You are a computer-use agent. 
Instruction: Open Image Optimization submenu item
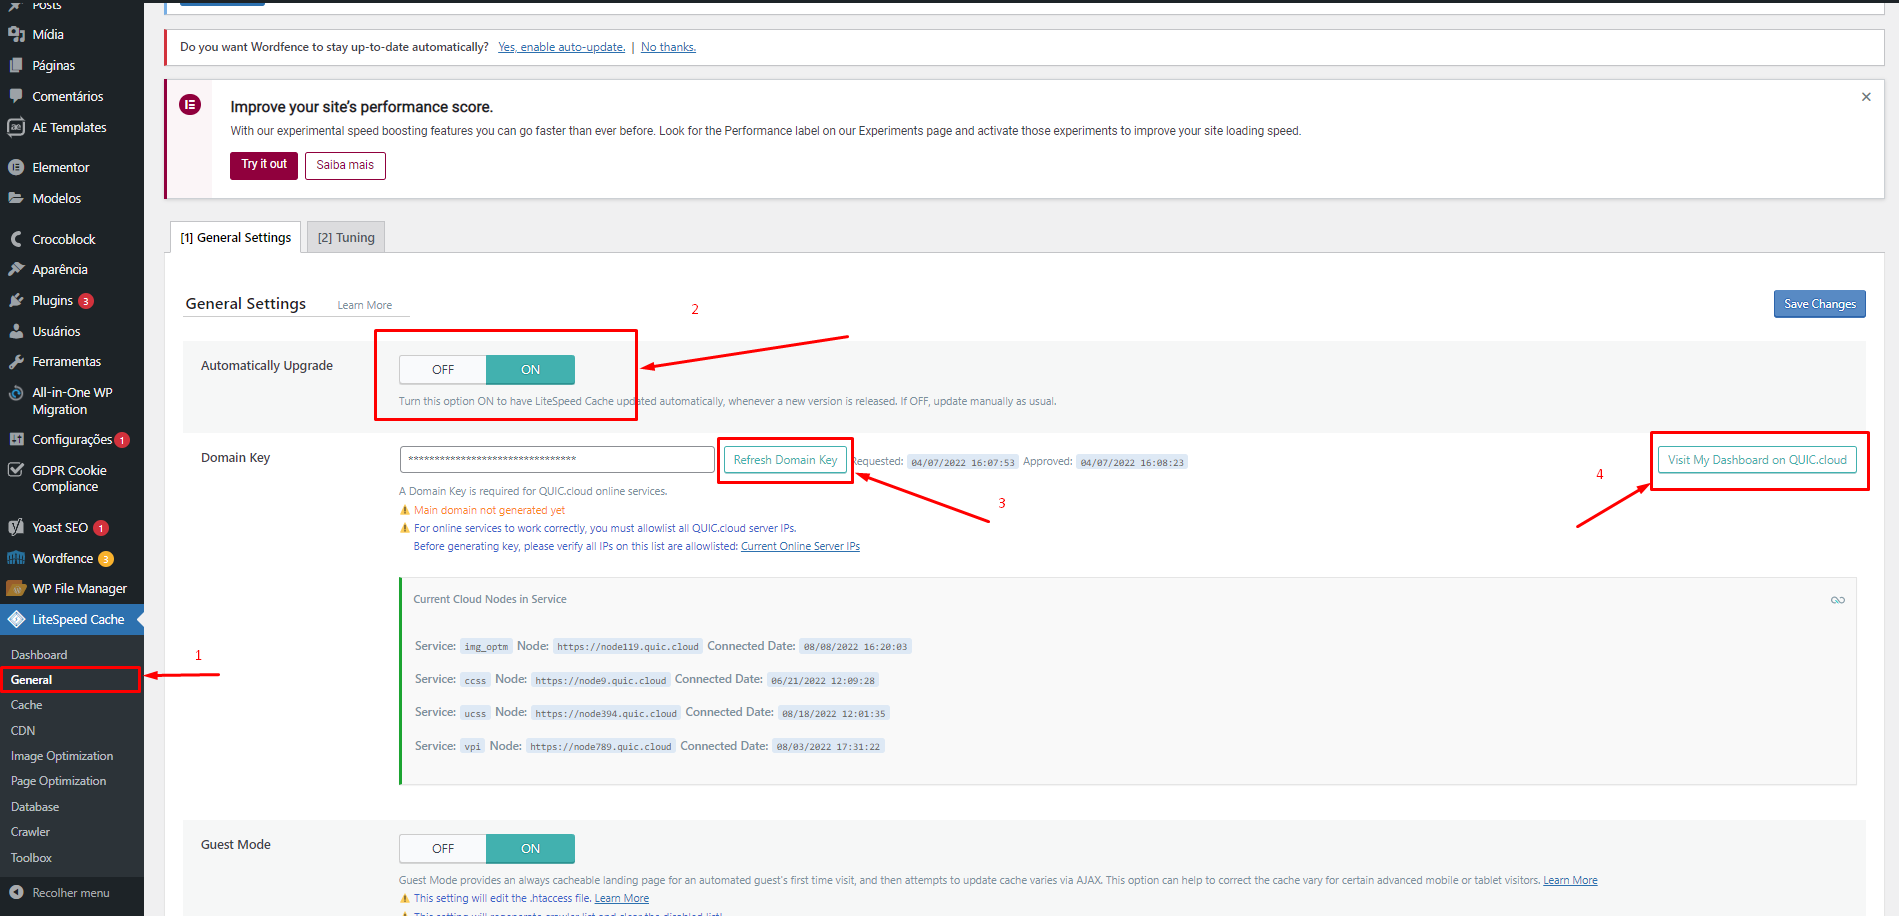pos(62,756)
